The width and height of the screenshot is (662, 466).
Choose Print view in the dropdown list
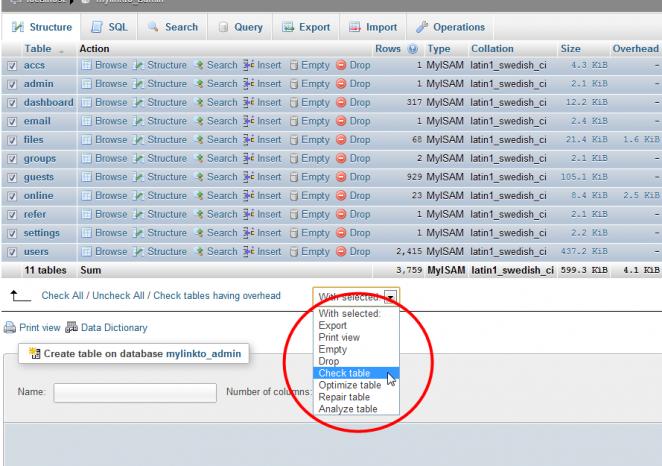(356, 337)
